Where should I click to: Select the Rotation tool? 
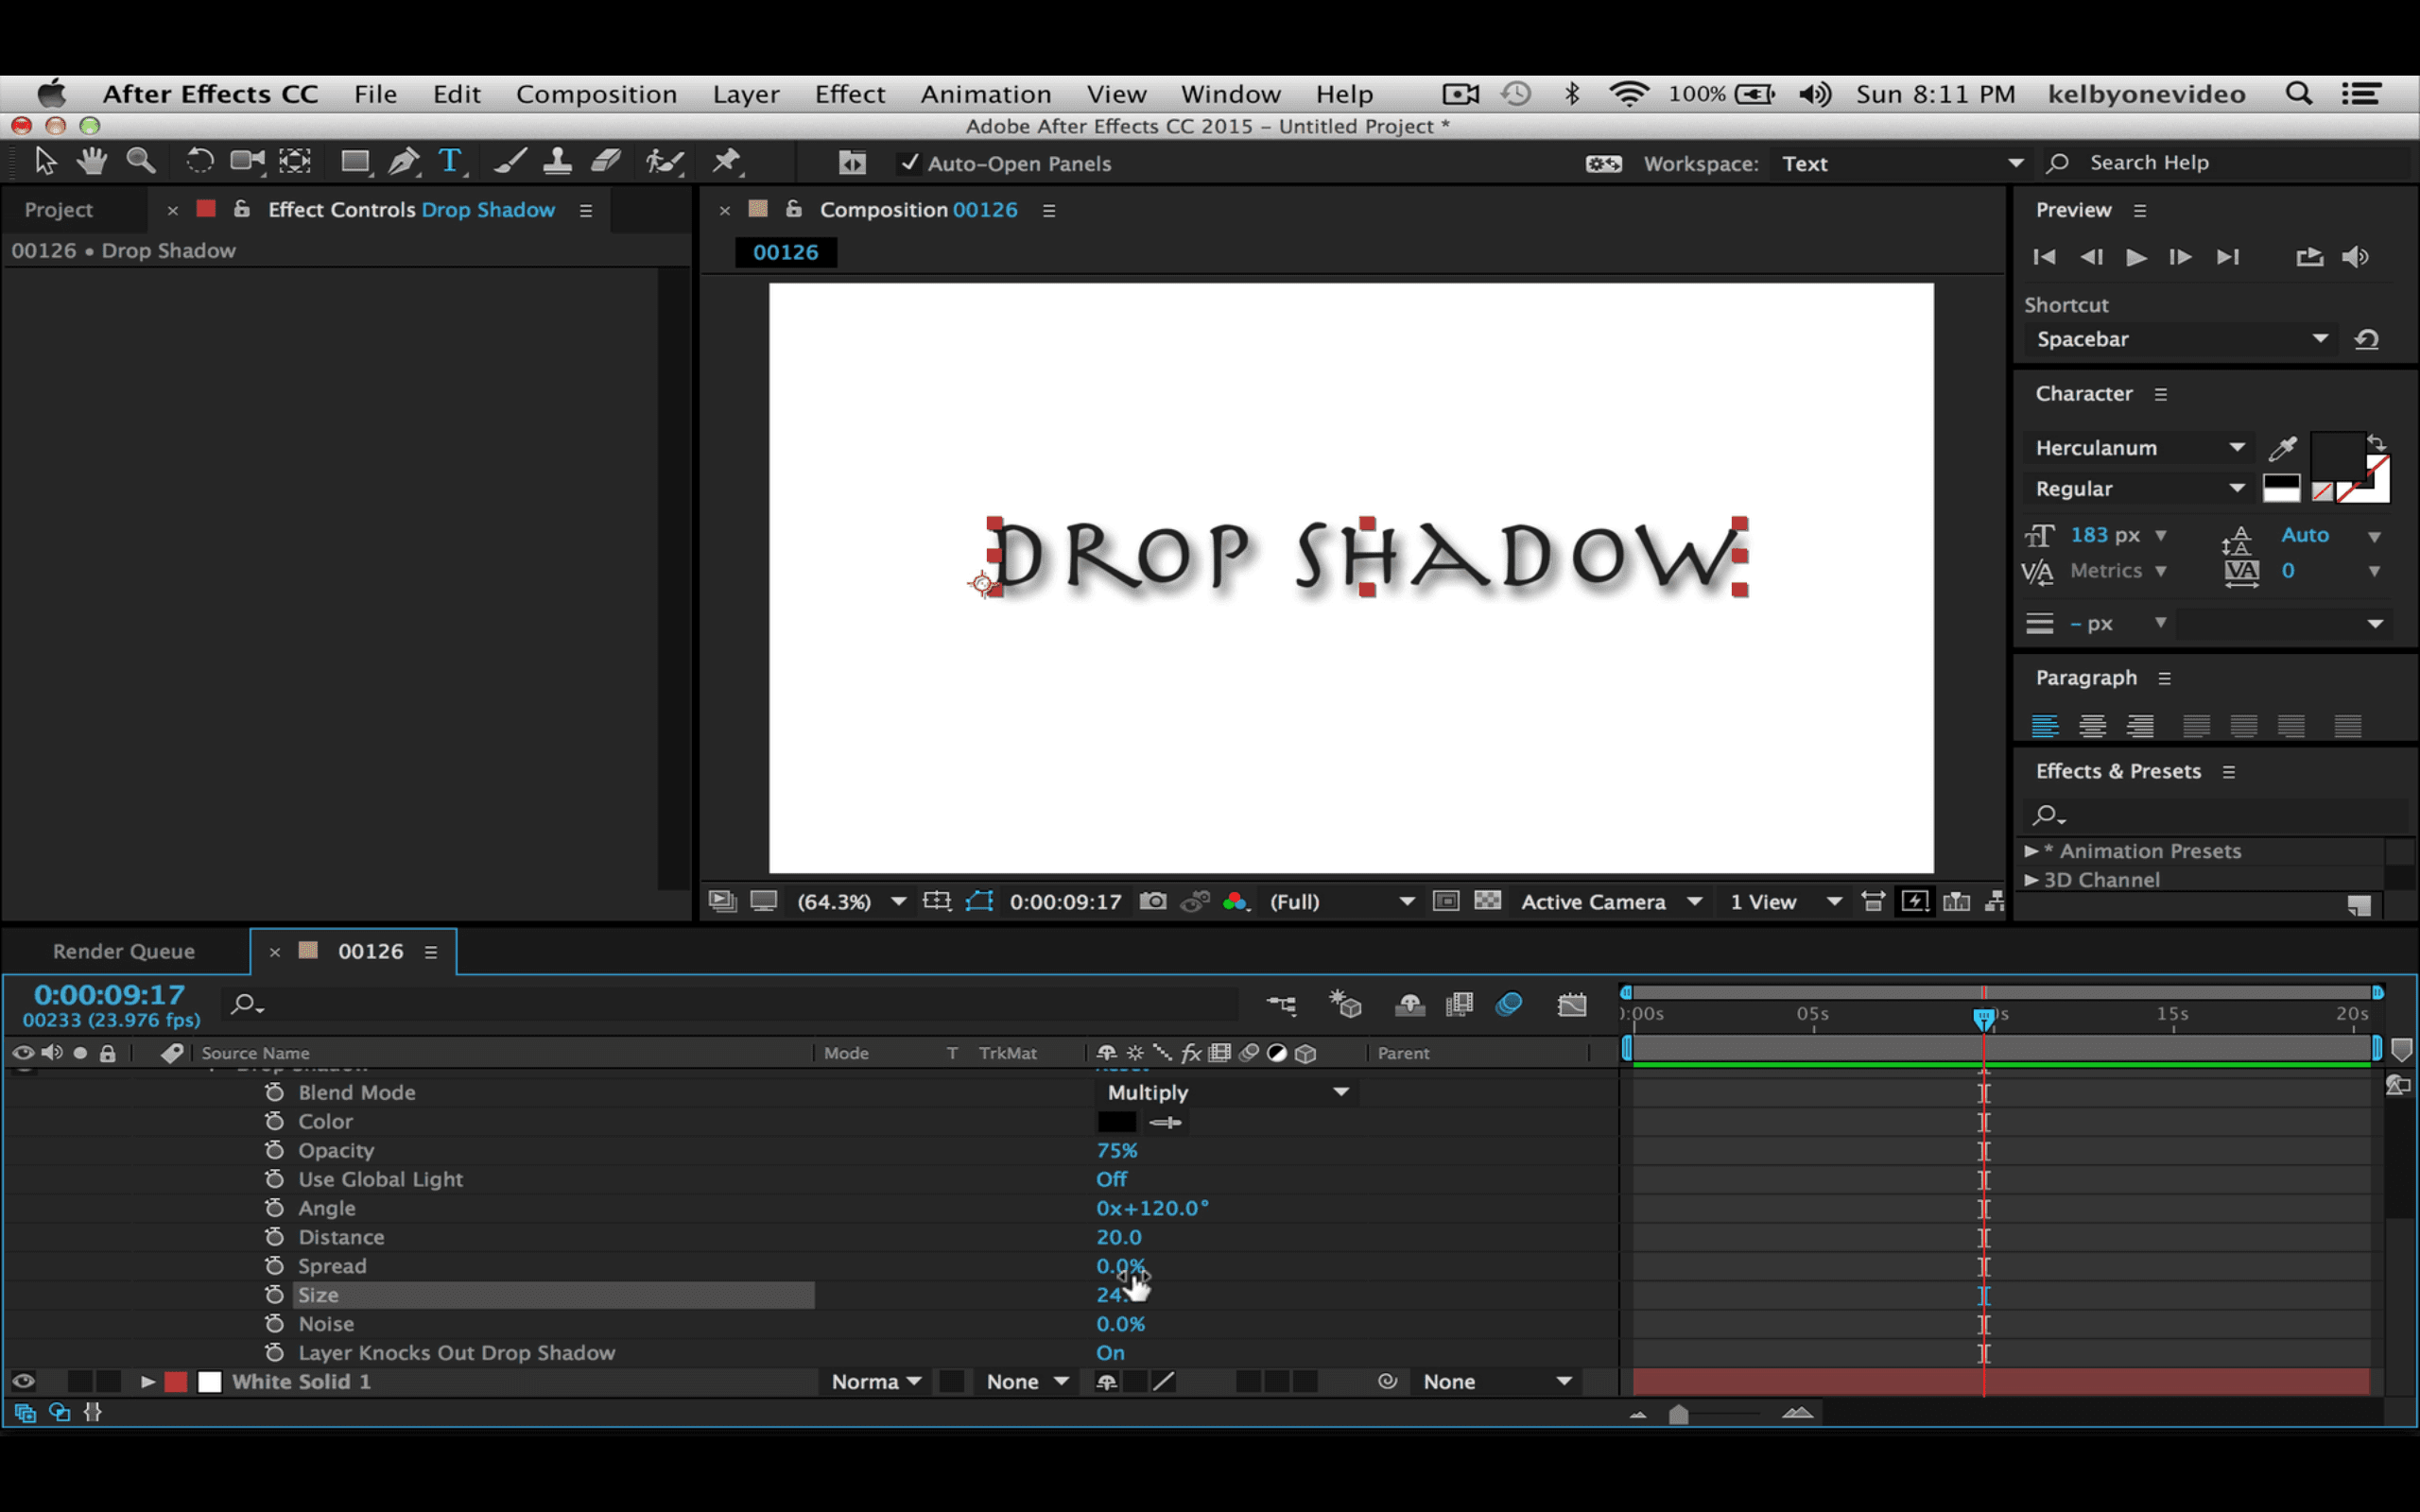point(200,161)
